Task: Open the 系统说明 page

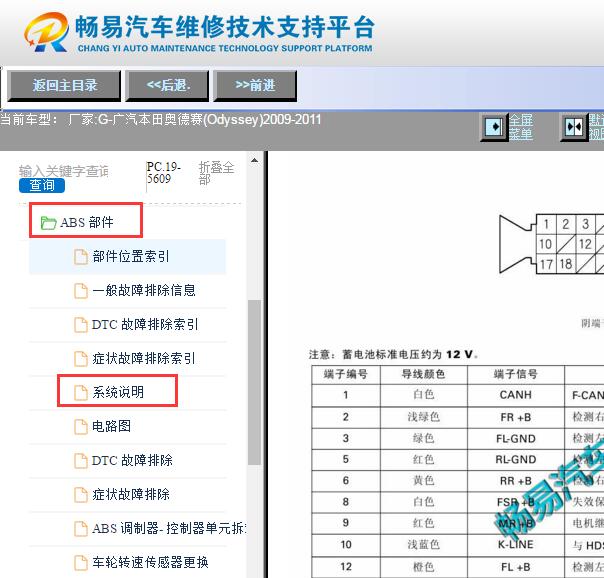Action: [x=117, y=392]
